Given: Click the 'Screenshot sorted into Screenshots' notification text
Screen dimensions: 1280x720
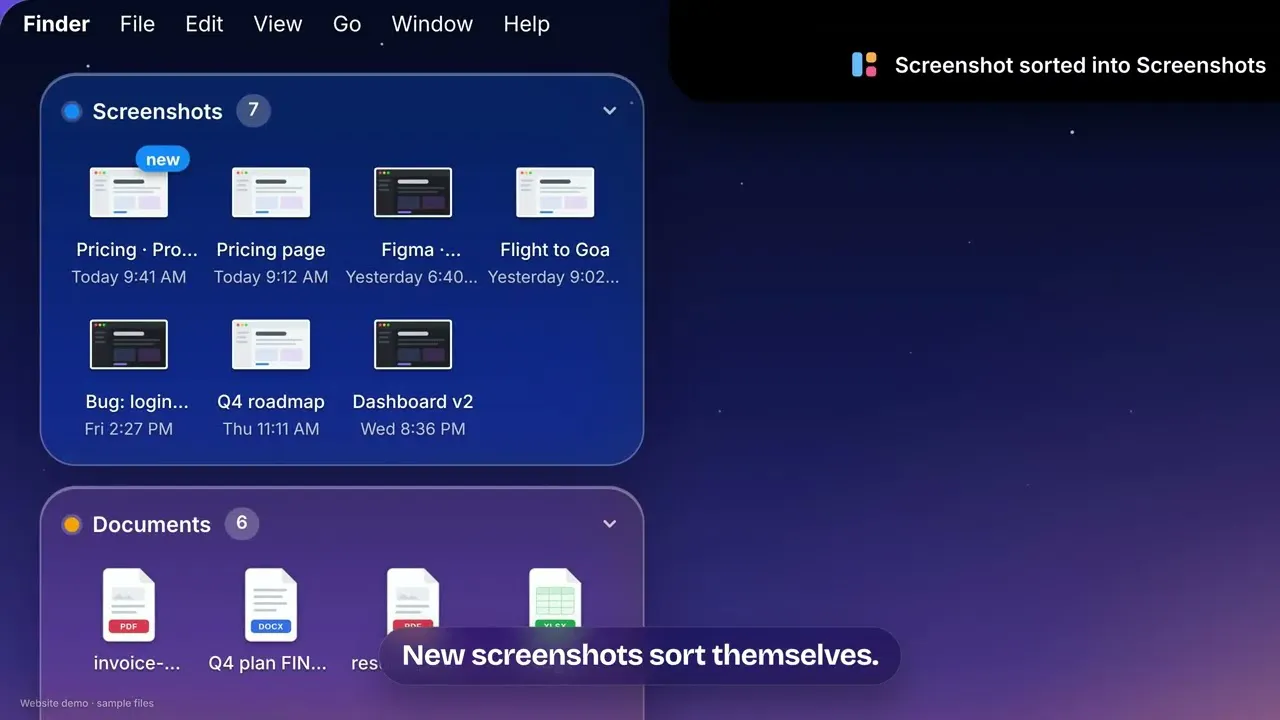Looking at the screenshot, I should point(1080,65).
